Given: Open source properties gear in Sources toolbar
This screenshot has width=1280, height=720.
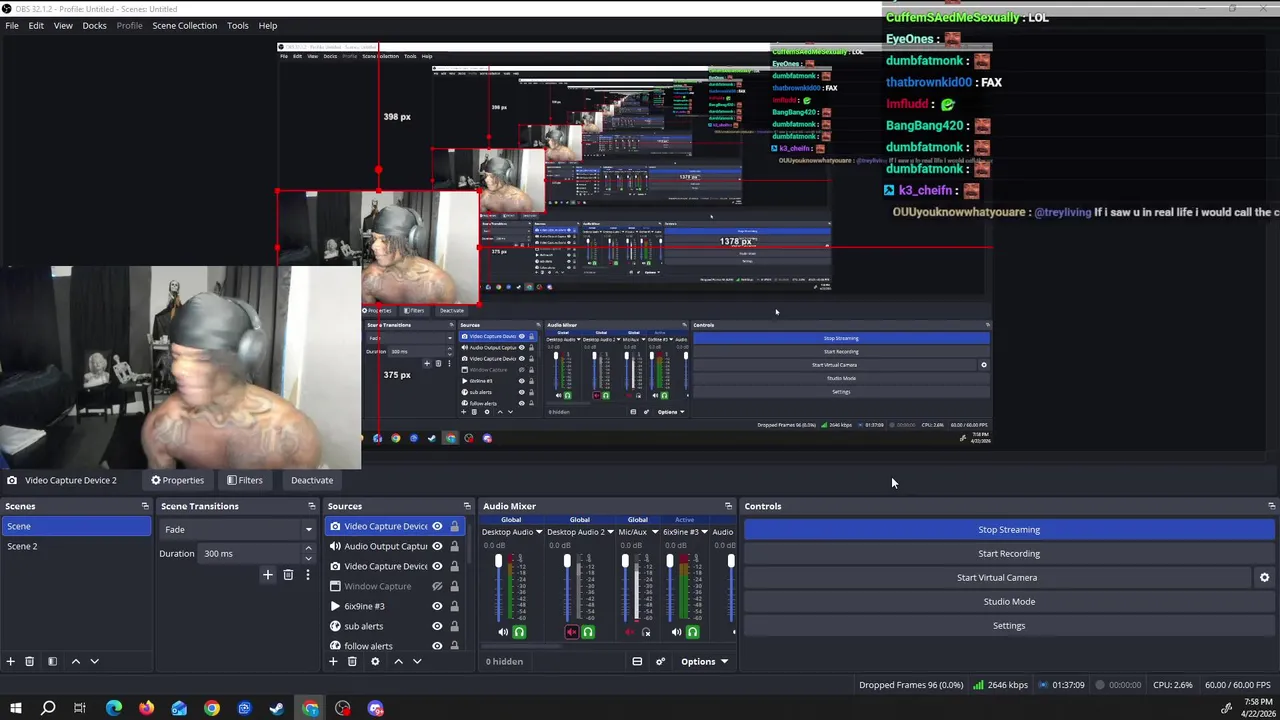Looking at the screenshot, I should tap(375, 661).
